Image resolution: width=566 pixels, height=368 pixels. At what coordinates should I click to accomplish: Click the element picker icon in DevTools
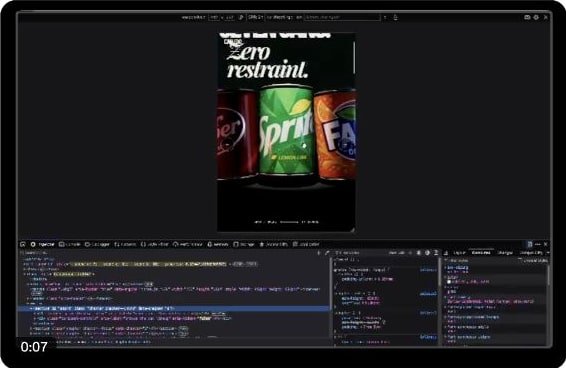23,244
